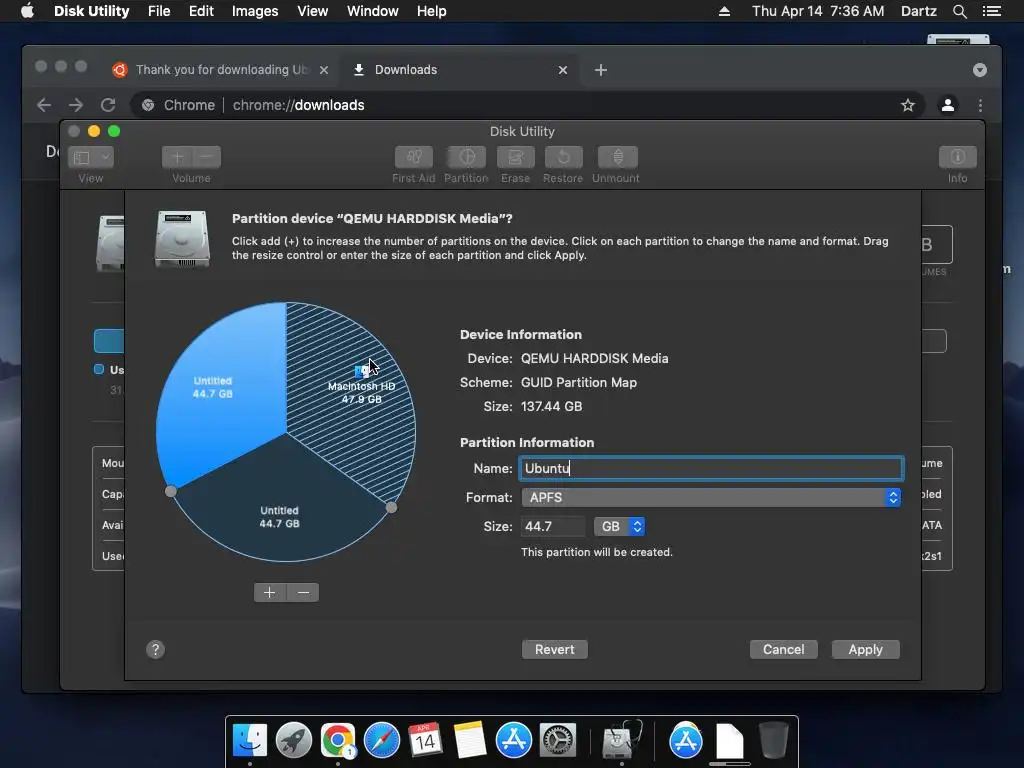1024x768 pixels.
Task: Bookmark page with Chrome star icon
Action: pos(908,105)
